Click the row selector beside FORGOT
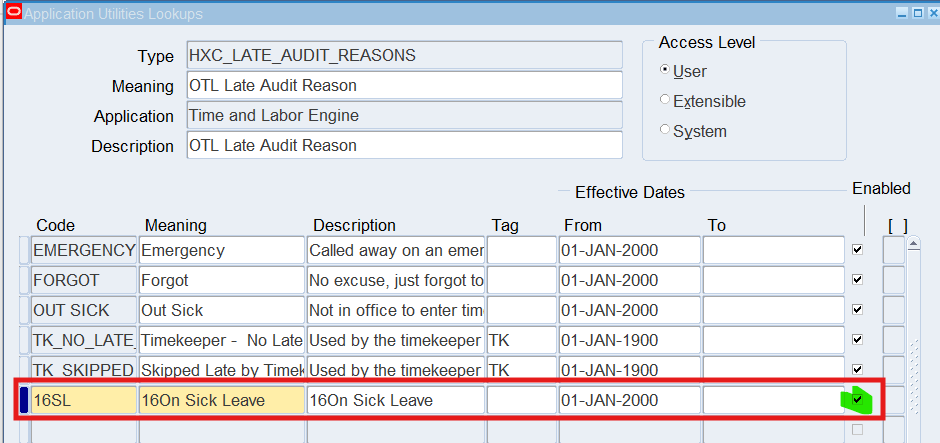Image resolution: width=940 pixels, height=443 pixels. coord(24,280)
